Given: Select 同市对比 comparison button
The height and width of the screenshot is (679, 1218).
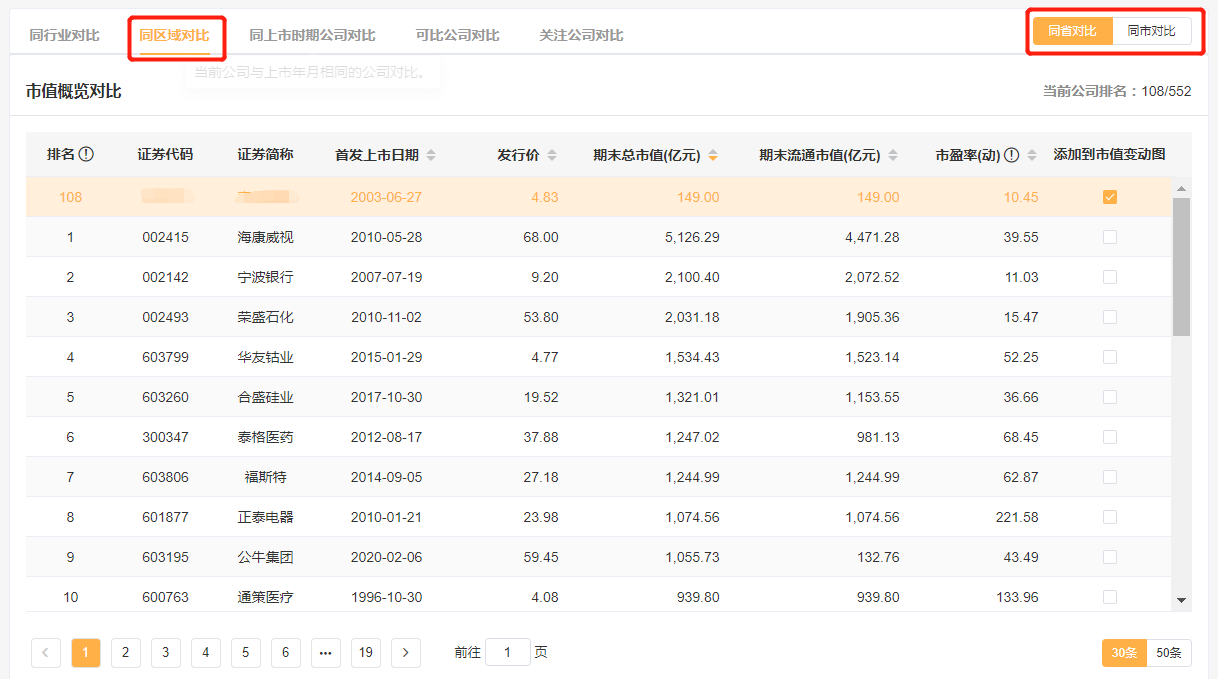Looking at the screenshot, I should 1151,31.
